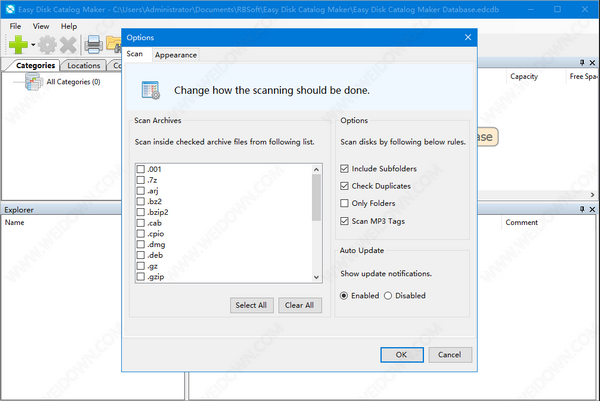Viewport: 600px width, 401px height.
Task: Close the Explorer panel
Action: [592, 209]
